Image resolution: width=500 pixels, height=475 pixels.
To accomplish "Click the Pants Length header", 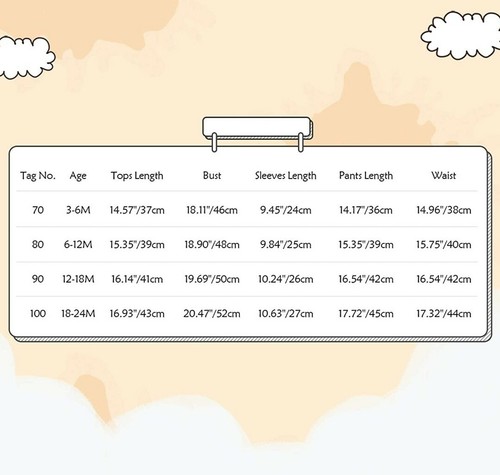I will coord(366,176).
